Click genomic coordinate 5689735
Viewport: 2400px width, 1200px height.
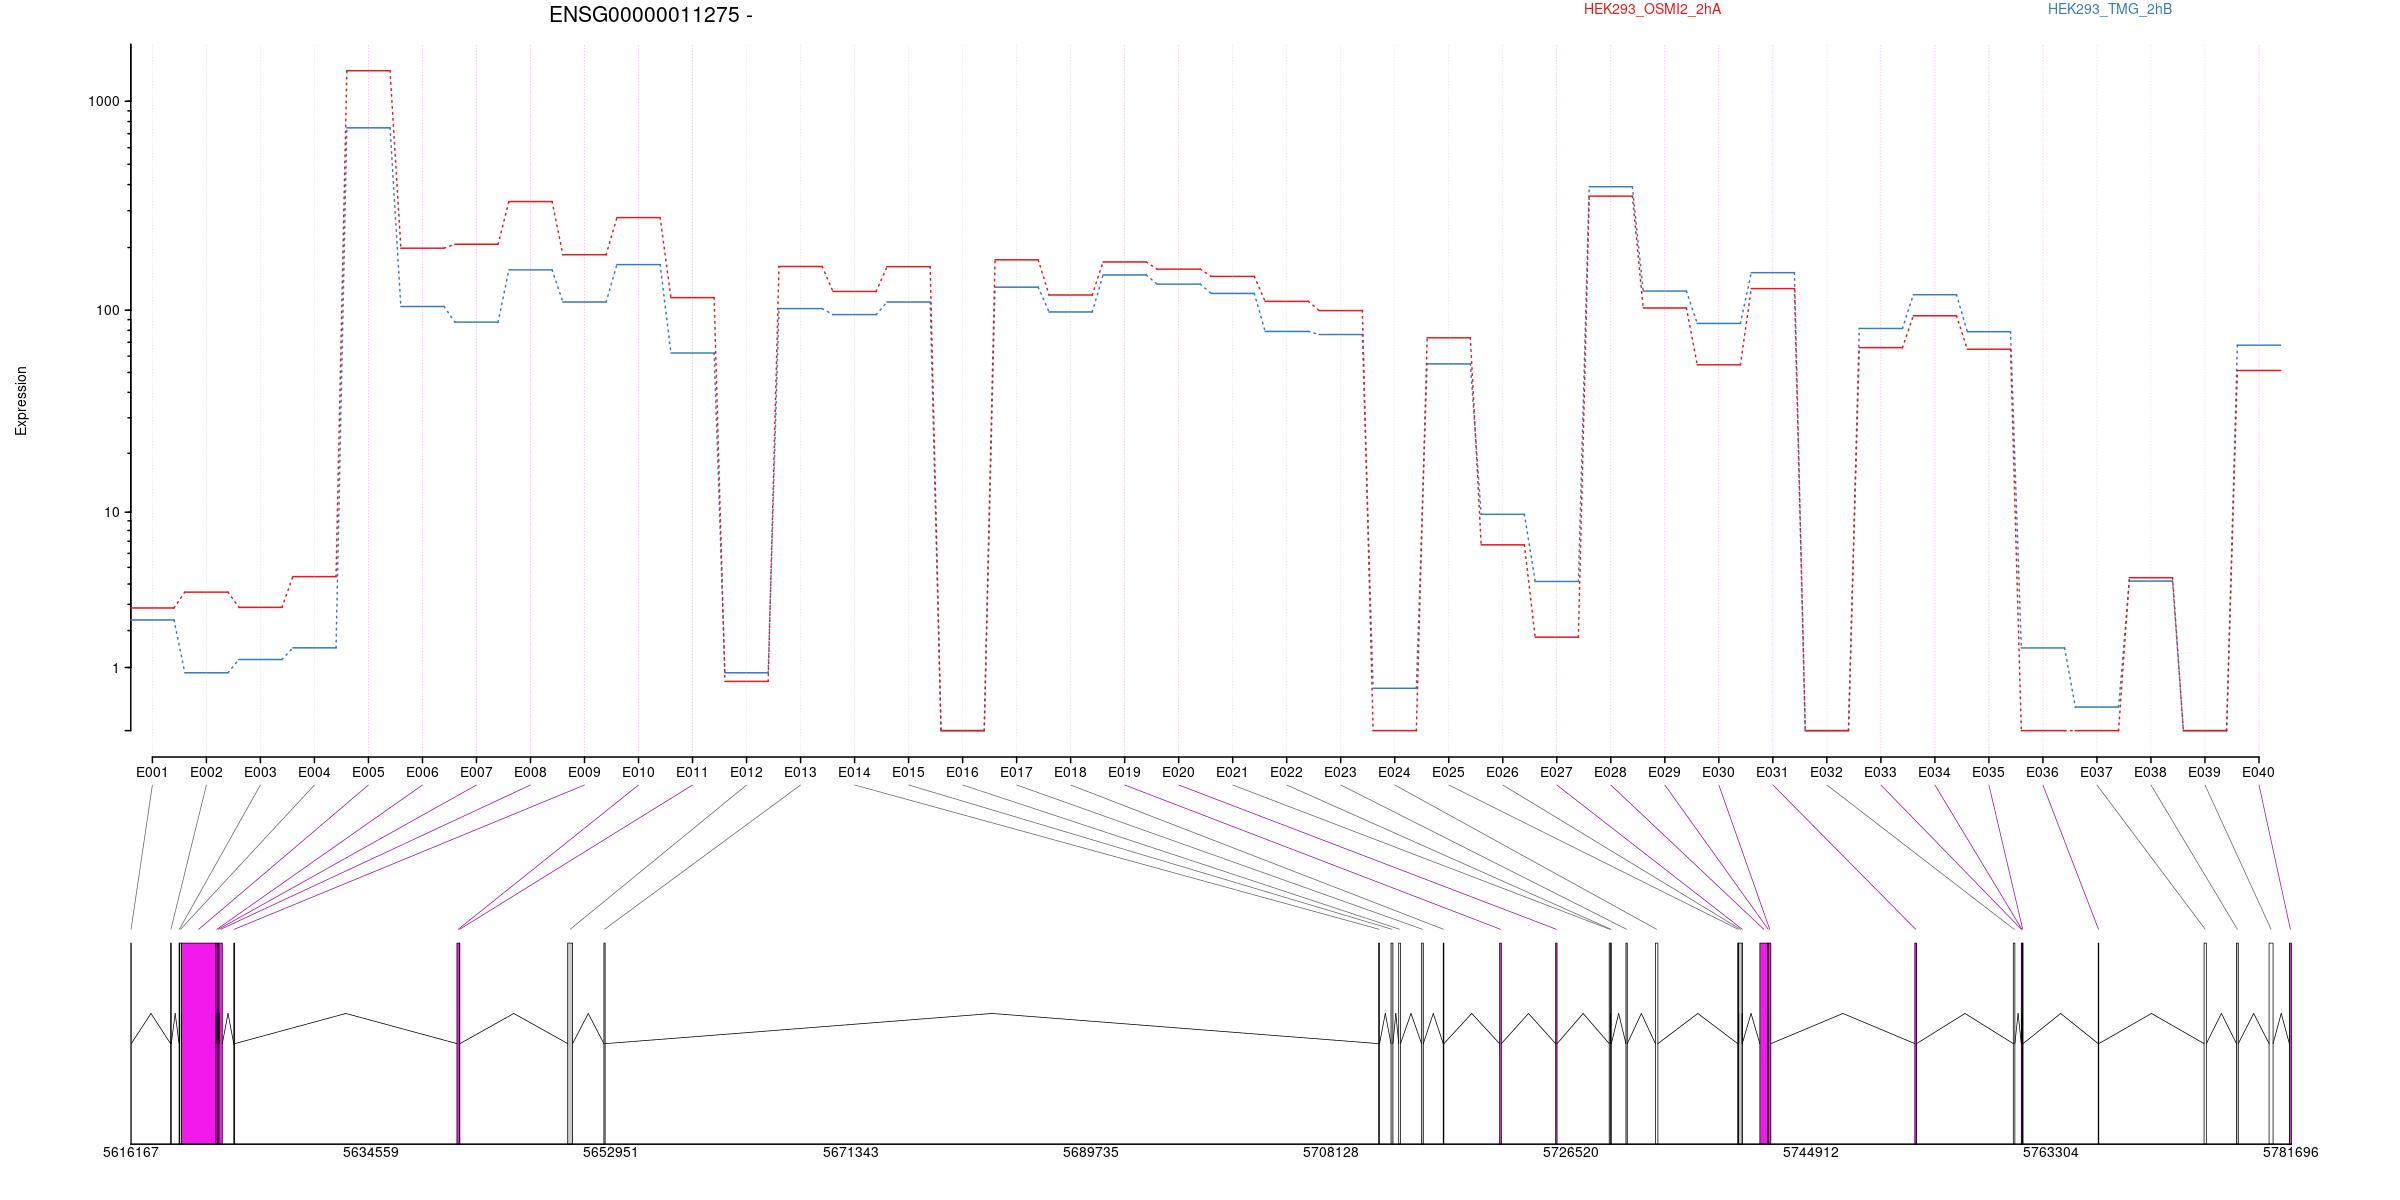tap(1091, 1152)
